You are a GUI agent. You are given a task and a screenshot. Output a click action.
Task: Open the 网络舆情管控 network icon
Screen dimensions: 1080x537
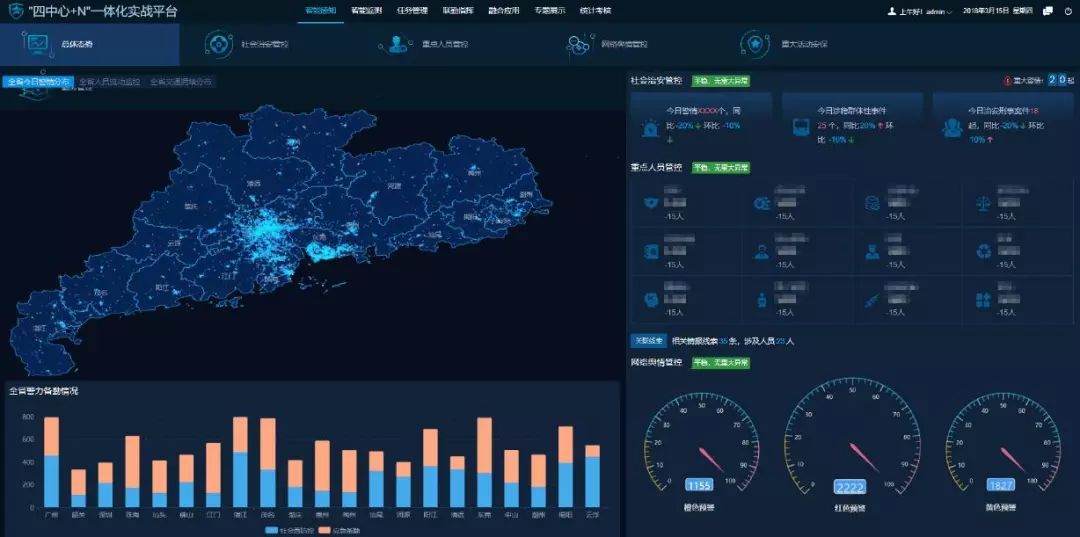click(578, 44)
